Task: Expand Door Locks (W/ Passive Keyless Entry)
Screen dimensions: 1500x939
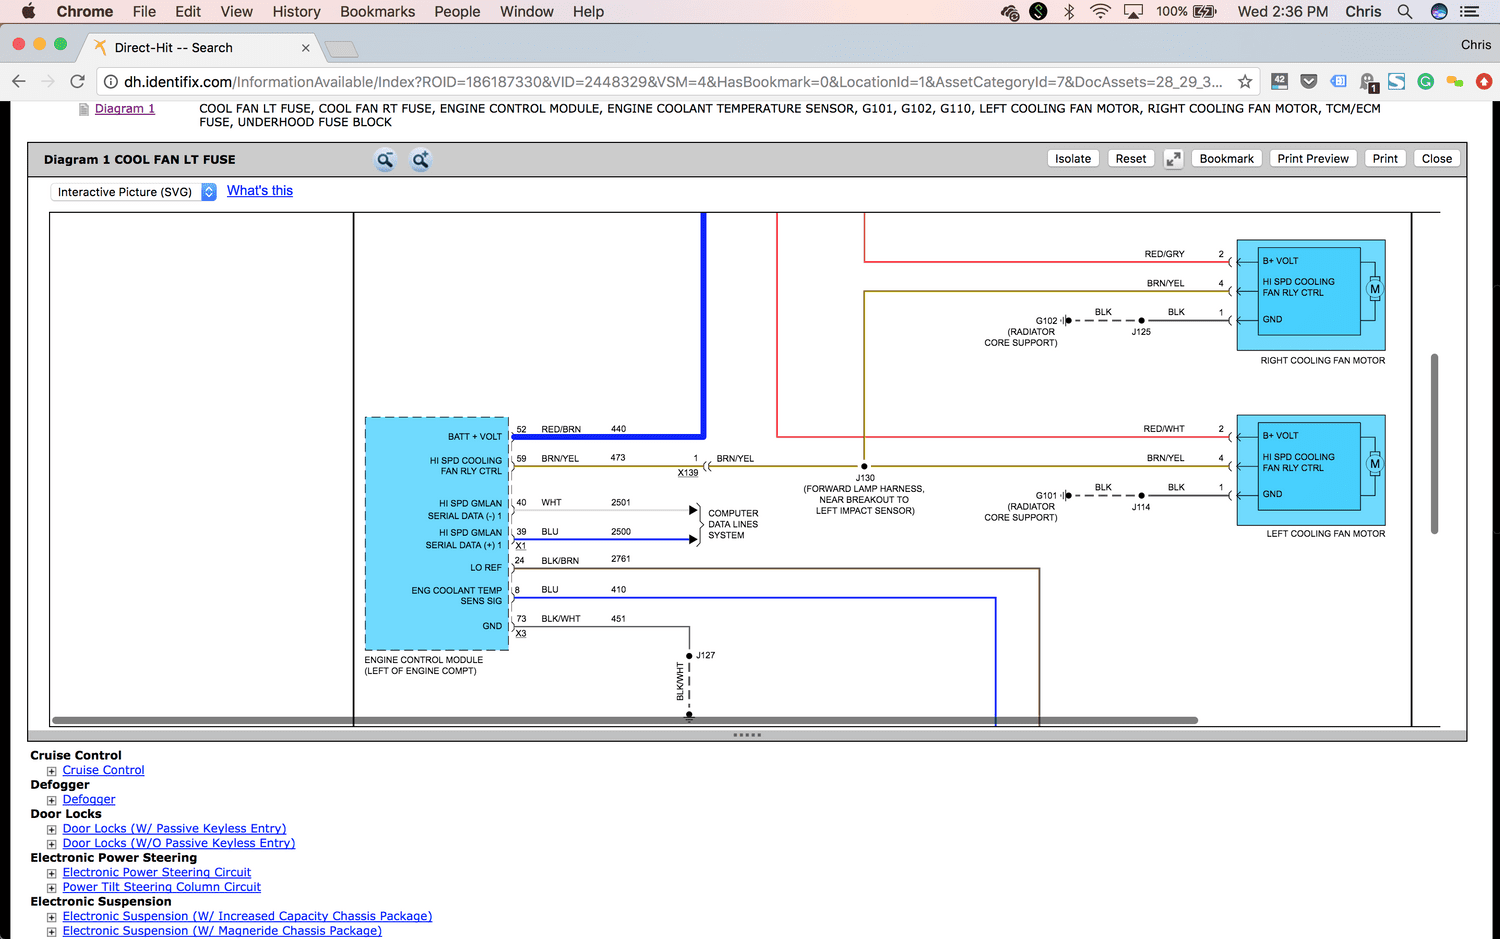Action: [x=51, y=829]
